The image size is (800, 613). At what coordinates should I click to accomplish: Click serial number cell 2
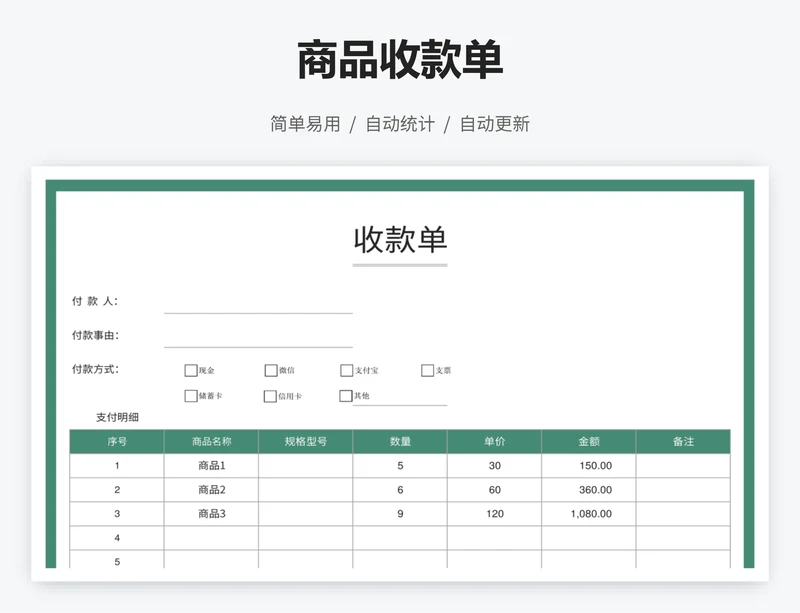[117, 490]
